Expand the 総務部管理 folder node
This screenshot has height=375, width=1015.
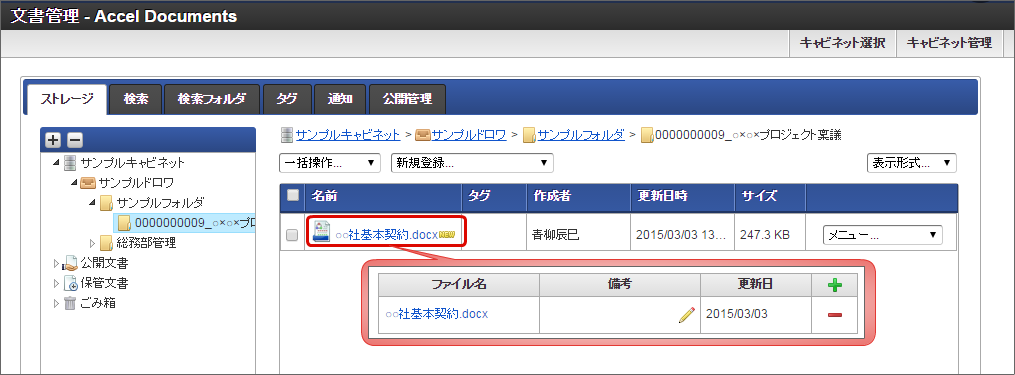pos(92,244)
